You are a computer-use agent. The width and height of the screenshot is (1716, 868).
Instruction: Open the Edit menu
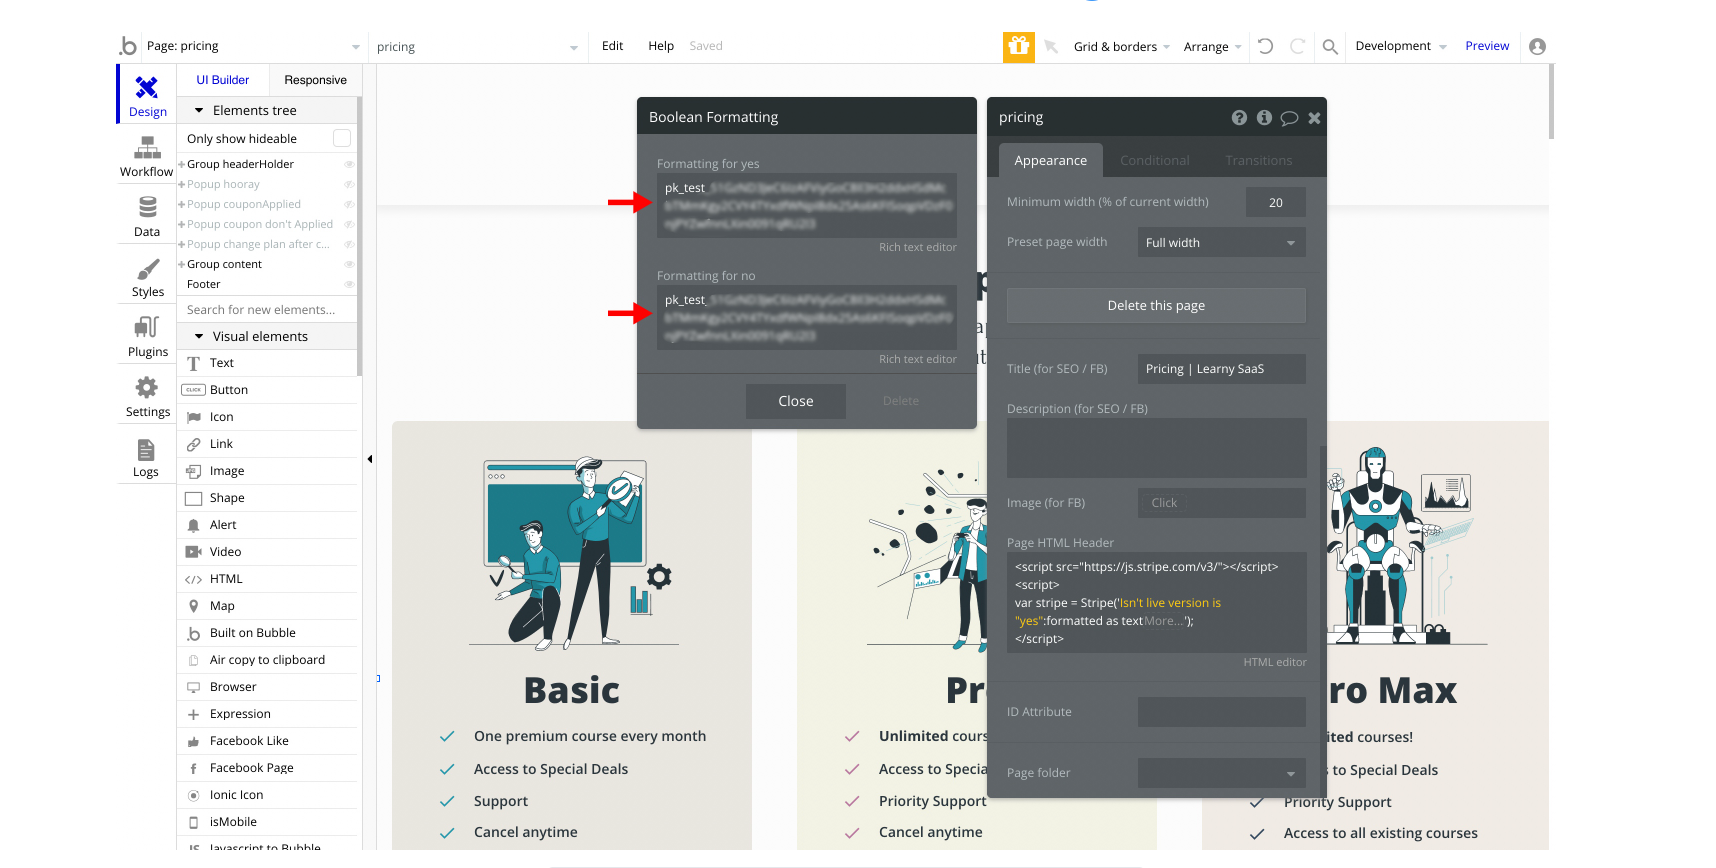click(x=612, y=46)
